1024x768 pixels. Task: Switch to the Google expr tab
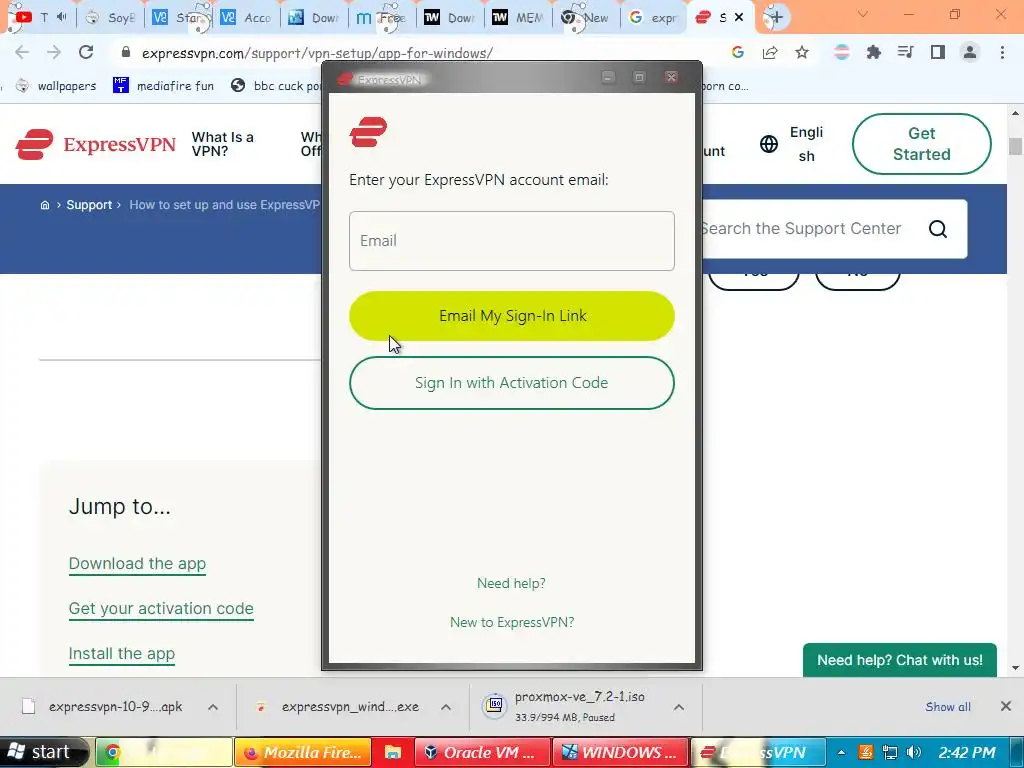coord(654,18)
